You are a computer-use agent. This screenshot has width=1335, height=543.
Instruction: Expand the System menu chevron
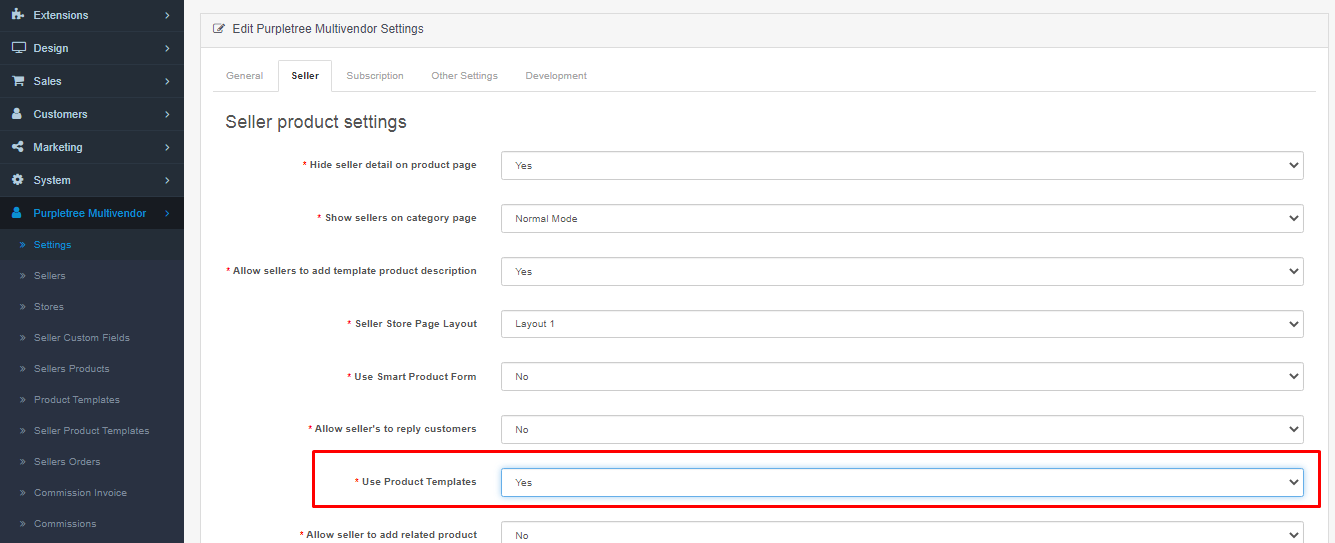(167, 180)
